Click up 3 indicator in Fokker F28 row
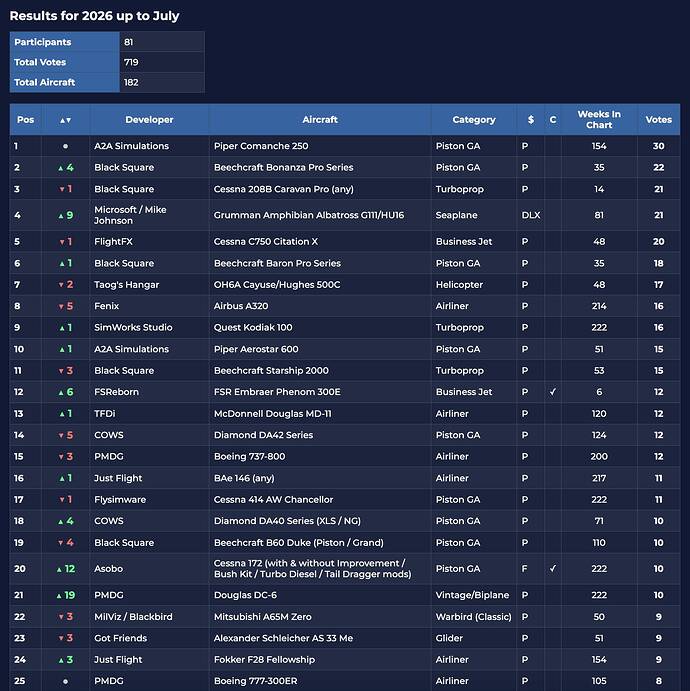 66,660
